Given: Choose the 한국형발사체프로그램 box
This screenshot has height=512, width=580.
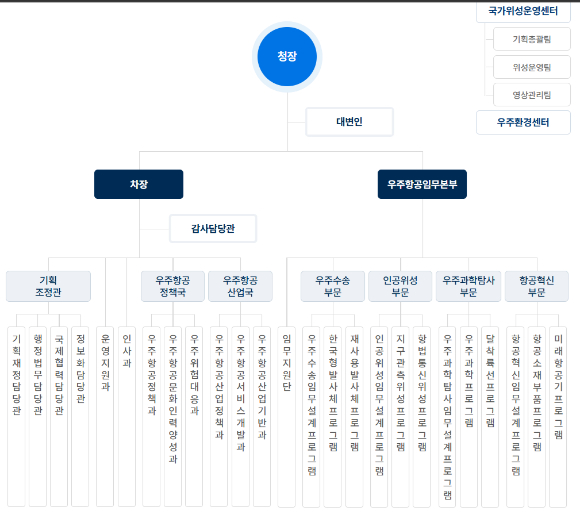Looking at the screenshot, I should coord(333,417).
